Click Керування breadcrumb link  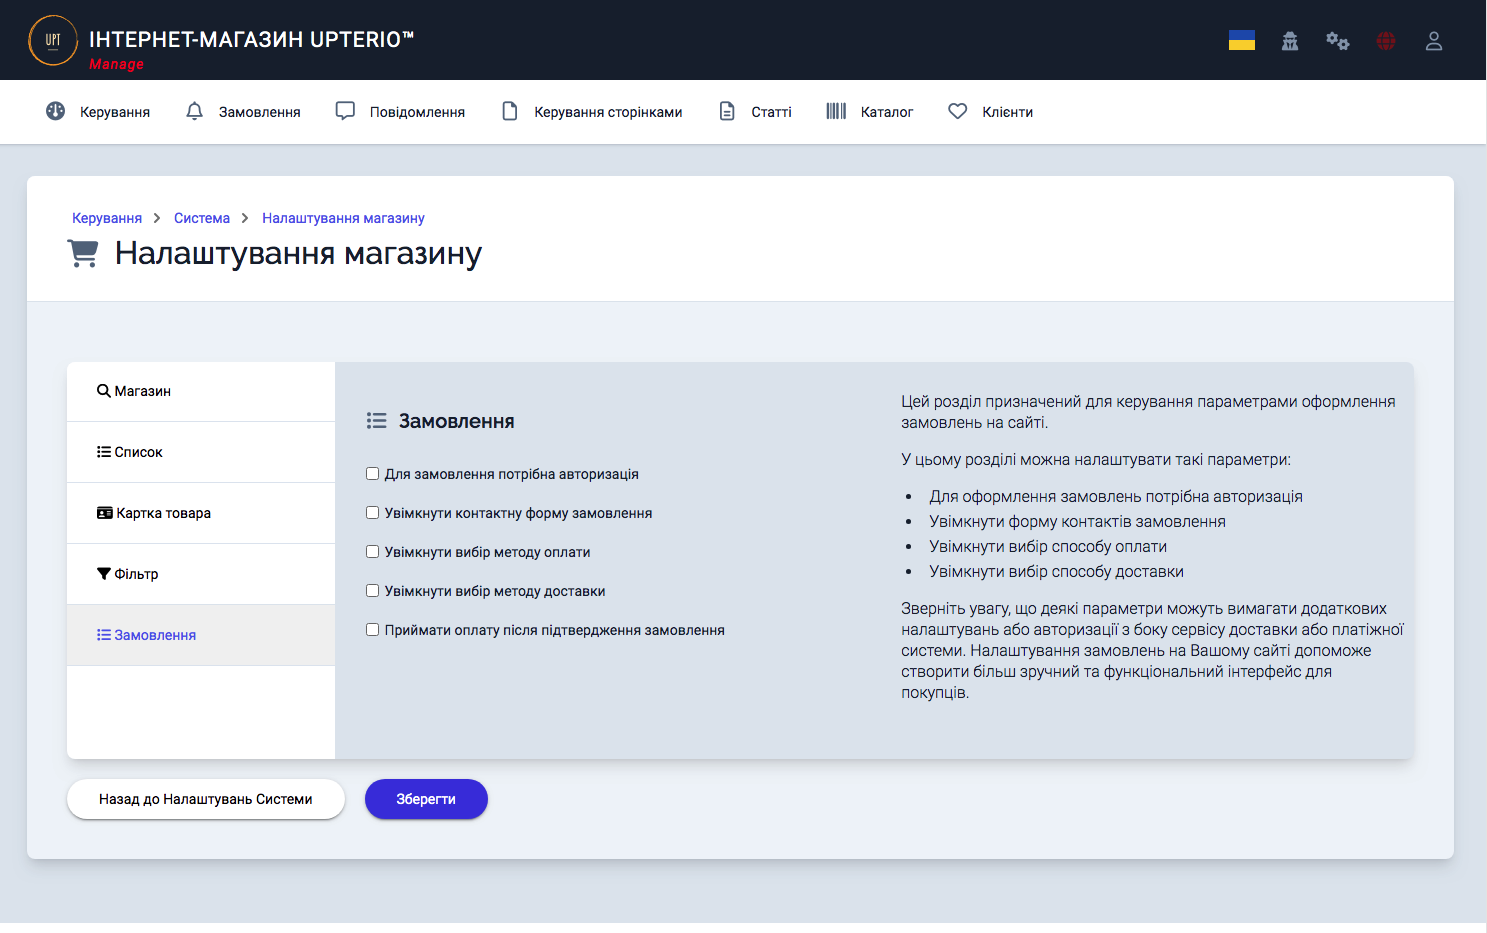point(107,218)
